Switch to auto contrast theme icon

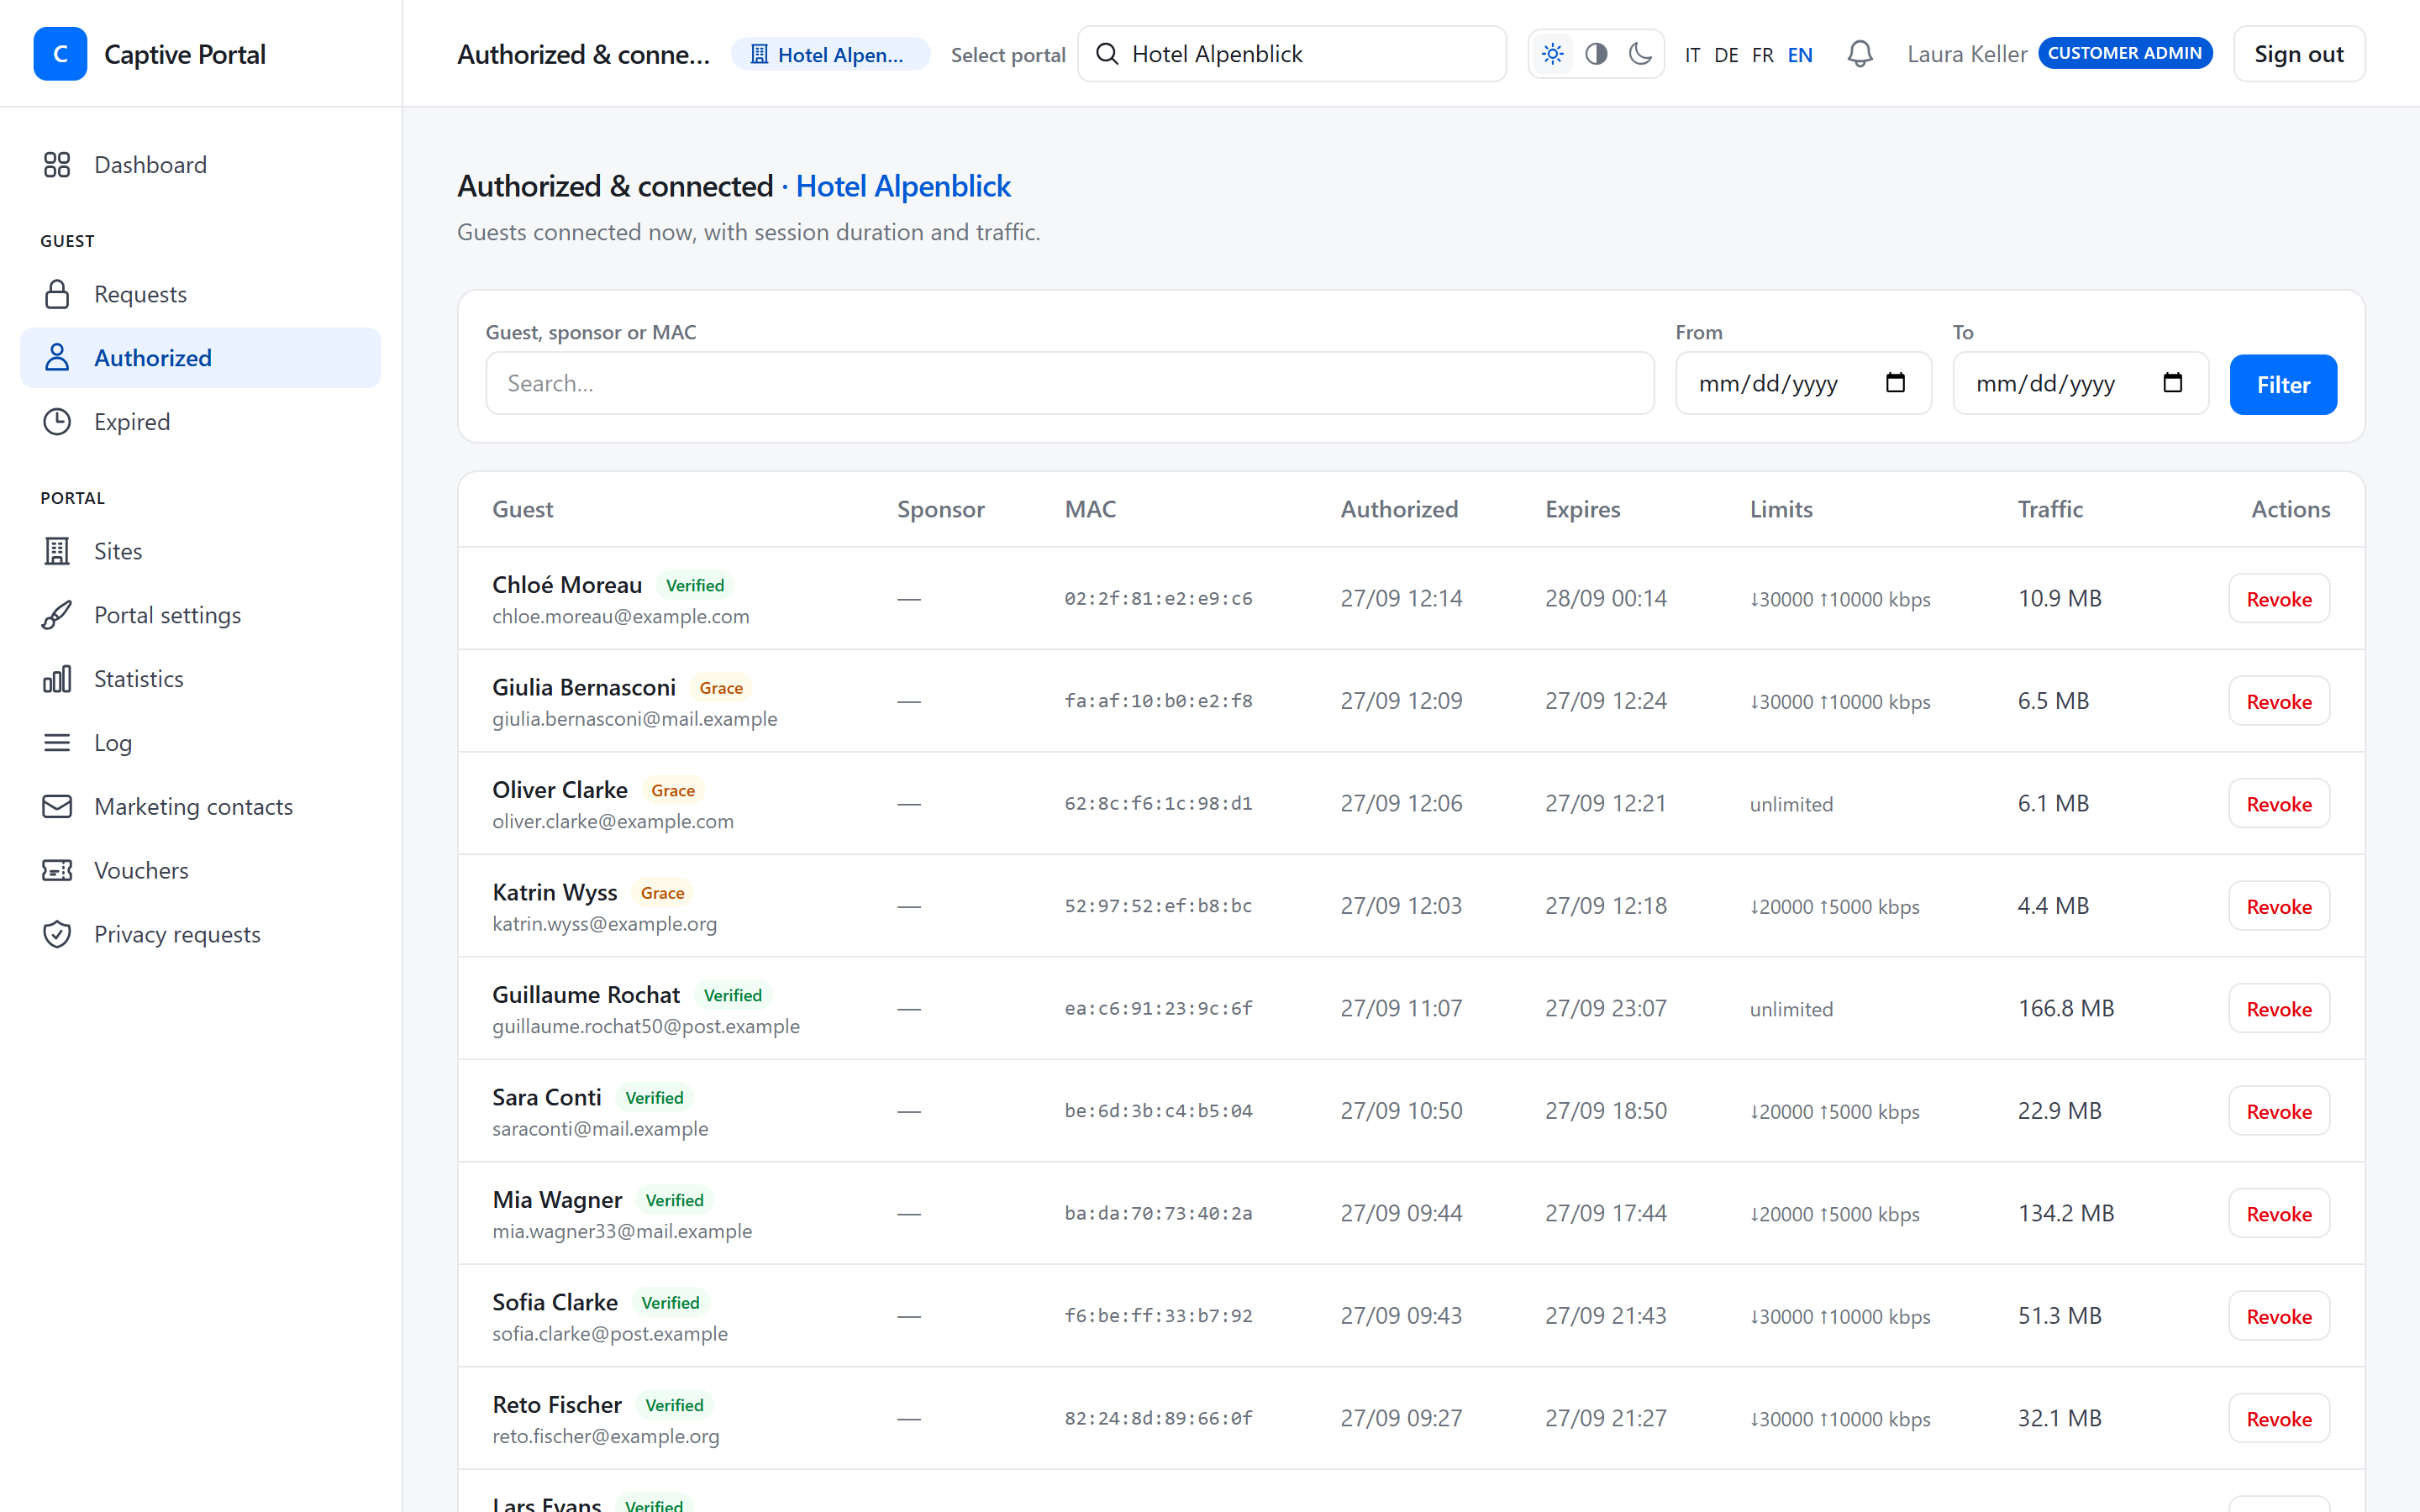click(x=1596, y=54)
